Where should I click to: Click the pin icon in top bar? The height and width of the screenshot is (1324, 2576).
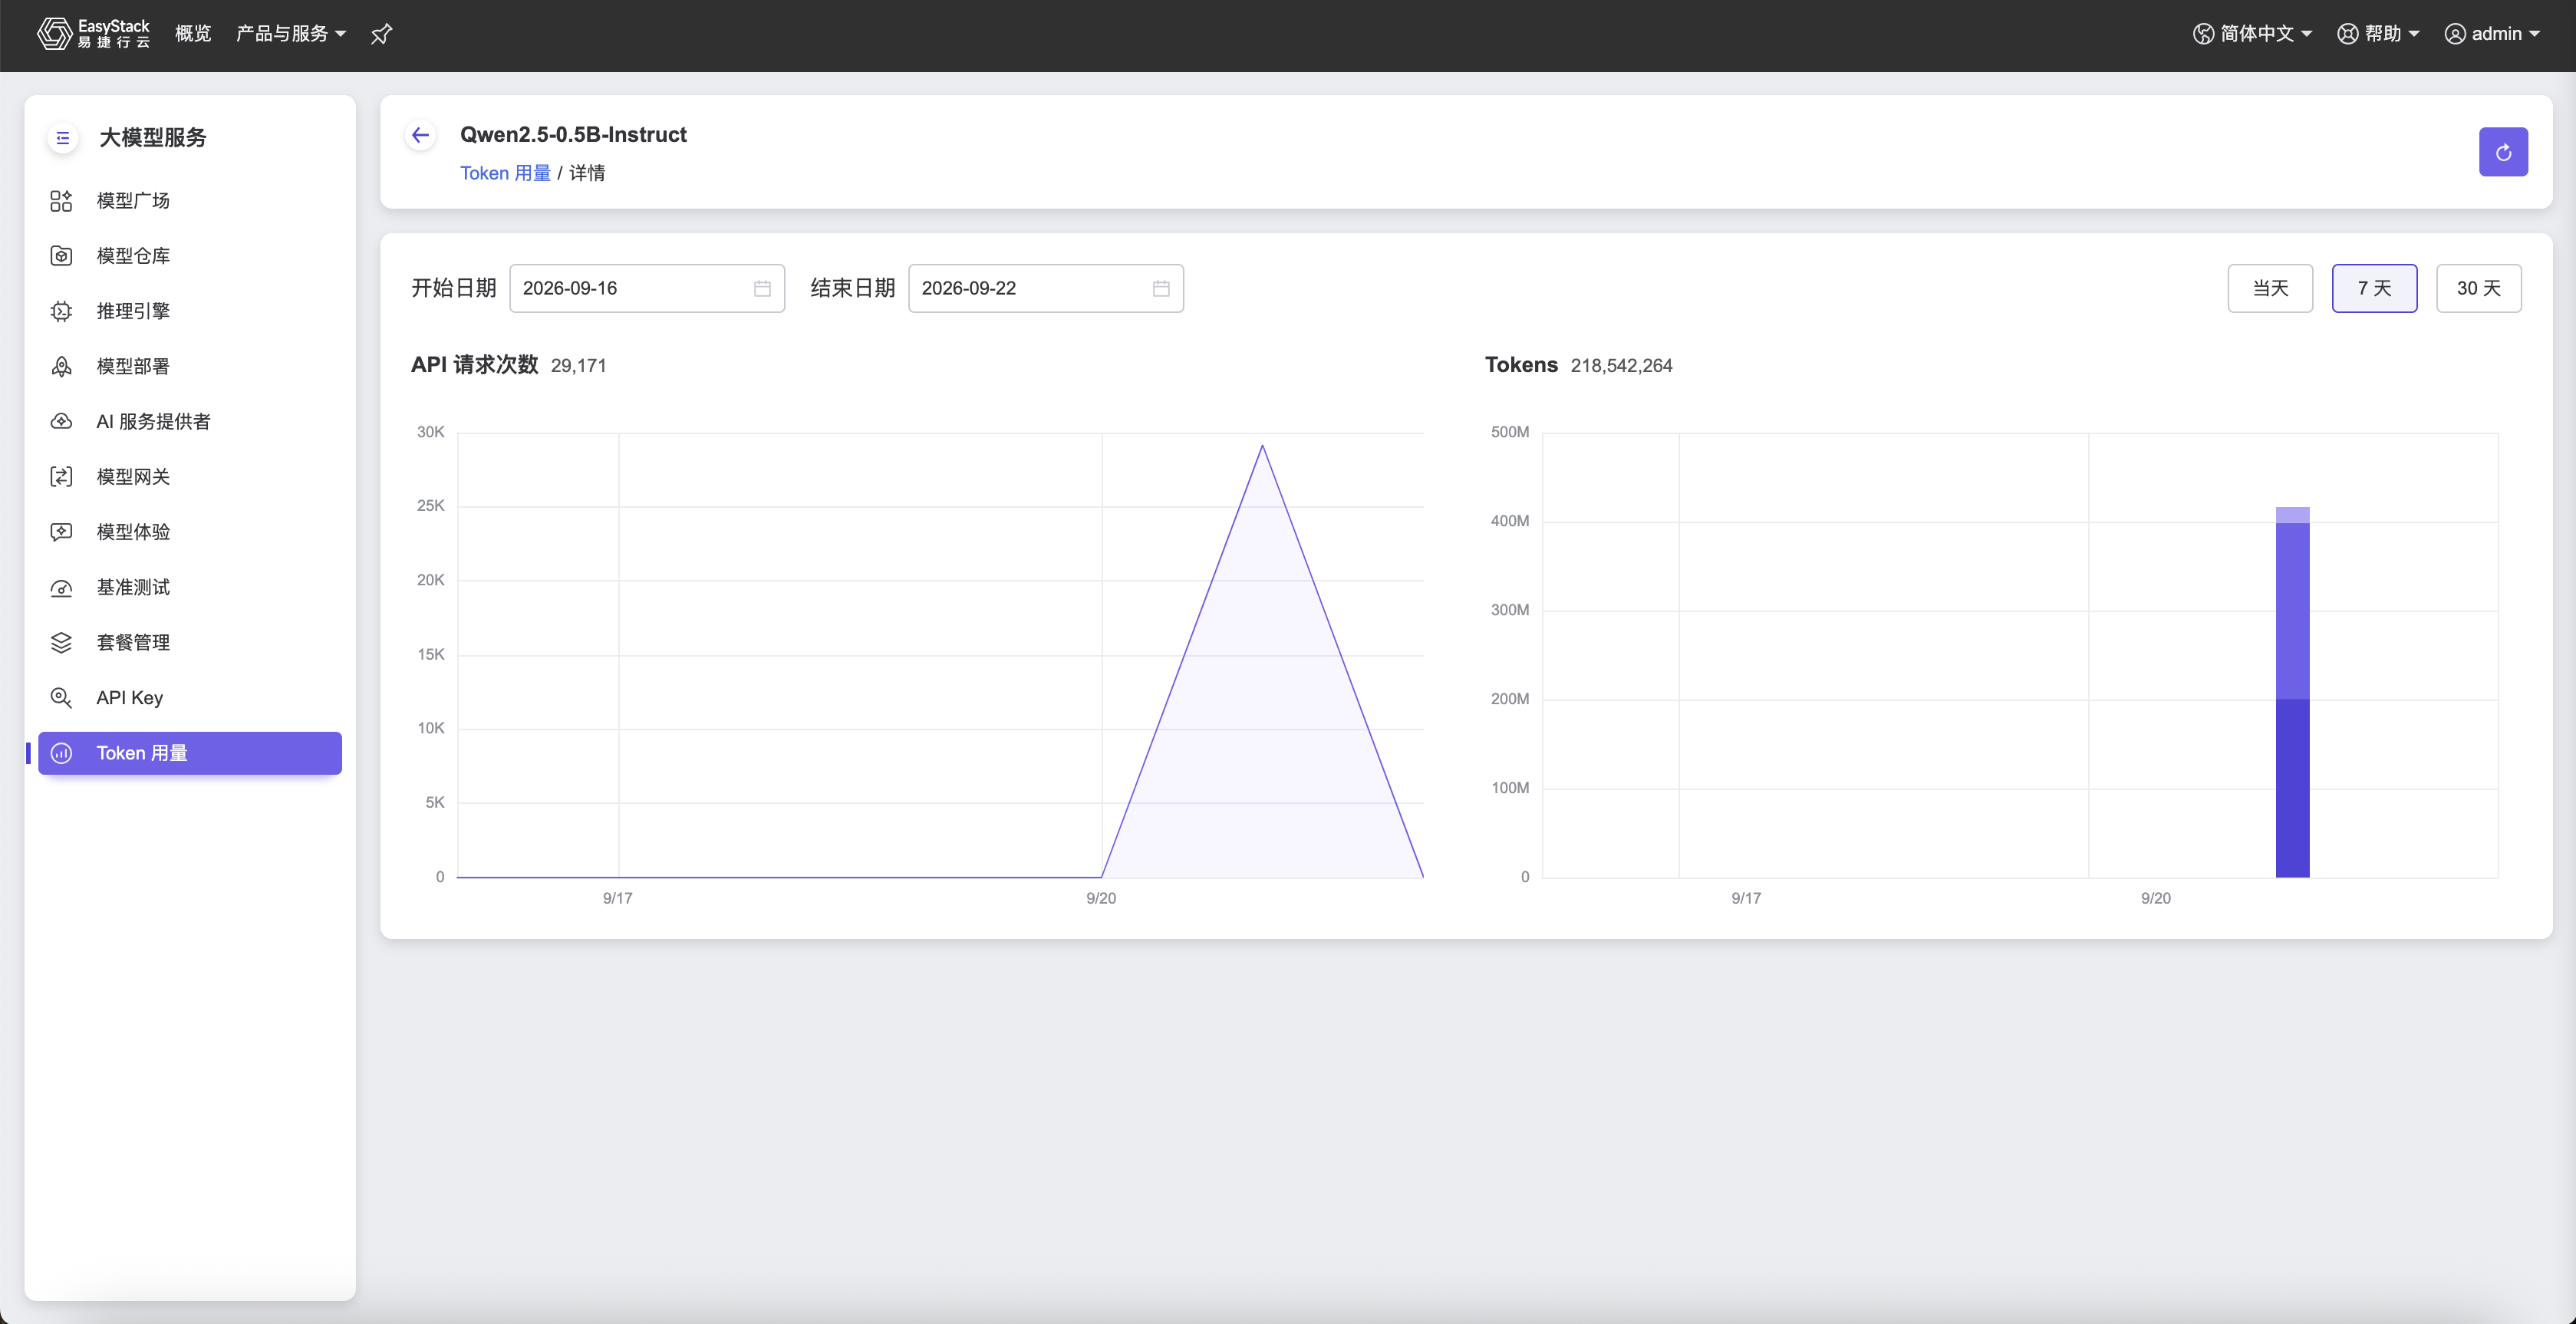click(x=381, y=34)
